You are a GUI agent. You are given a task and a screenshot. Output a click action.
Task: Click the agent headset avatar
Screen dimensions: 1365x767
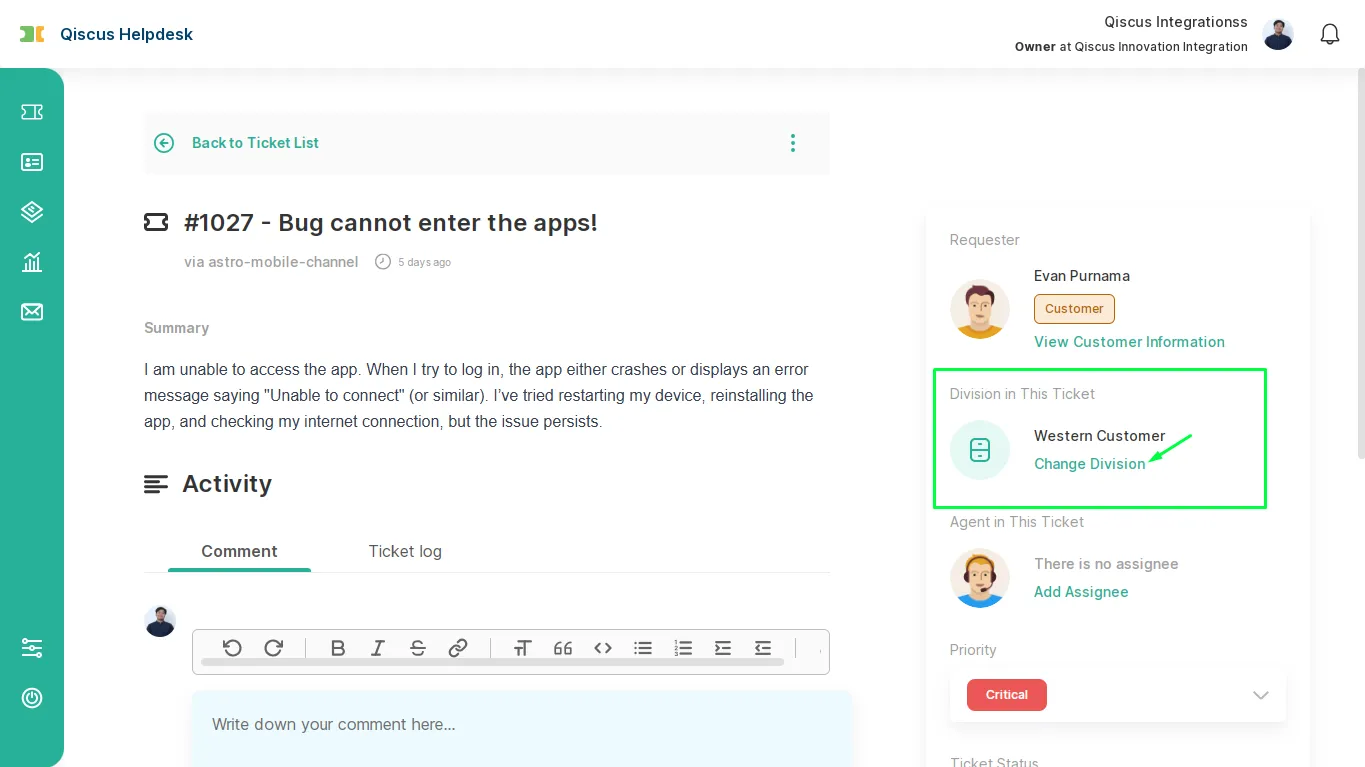pyautogui.click(x=980, y=578)
